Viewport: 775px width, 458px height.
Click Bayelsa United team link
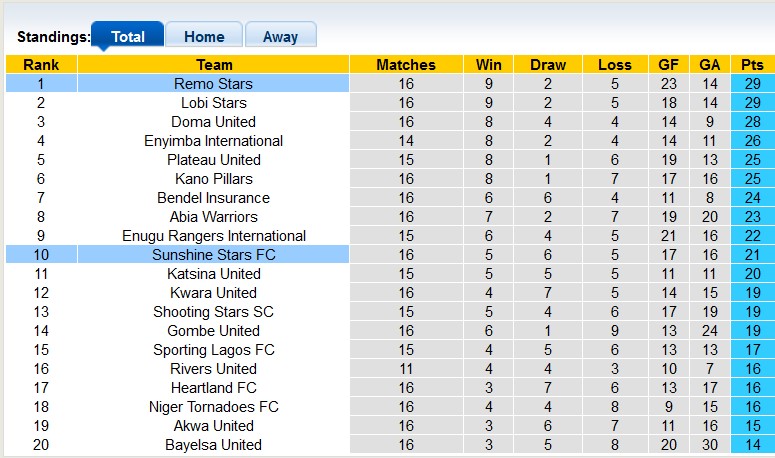(213, 445)
